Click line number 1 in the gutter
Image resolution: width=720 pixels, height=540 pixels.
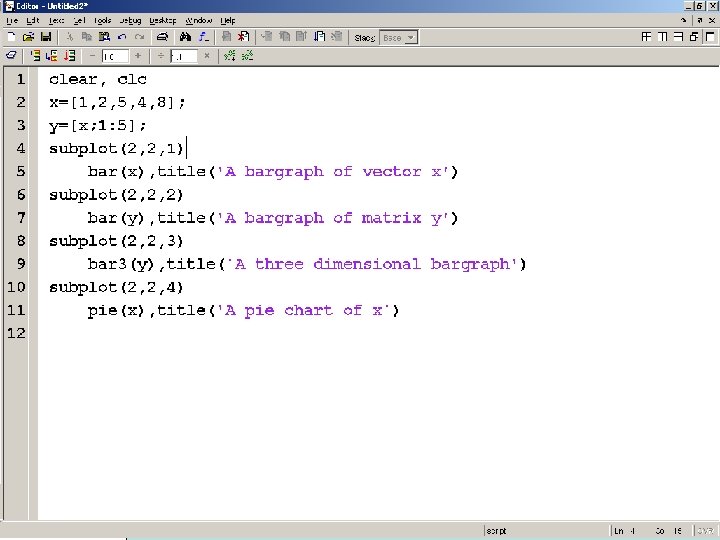20,79
